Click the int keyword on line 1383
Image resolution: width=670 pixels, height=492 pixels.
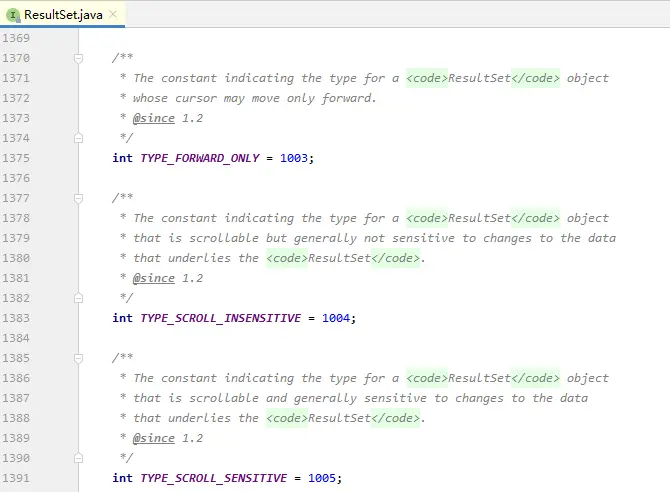[123, 318]
